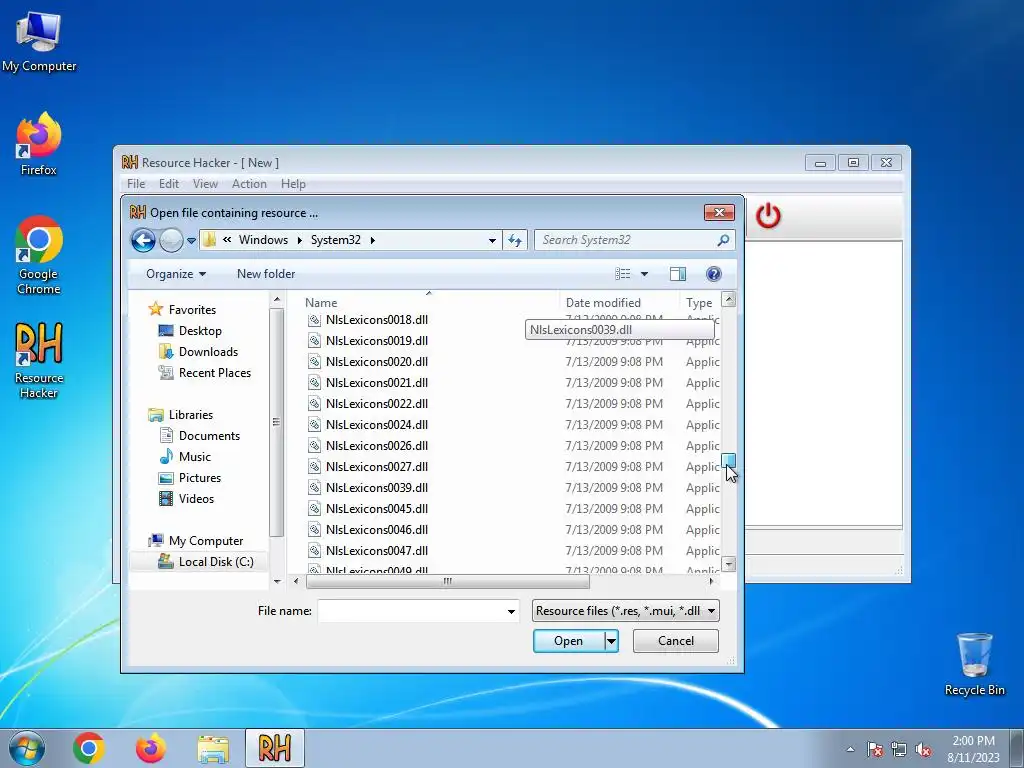
Task: Select NlsLexicons0039.dll in the file list
Action: click(377, 488)
